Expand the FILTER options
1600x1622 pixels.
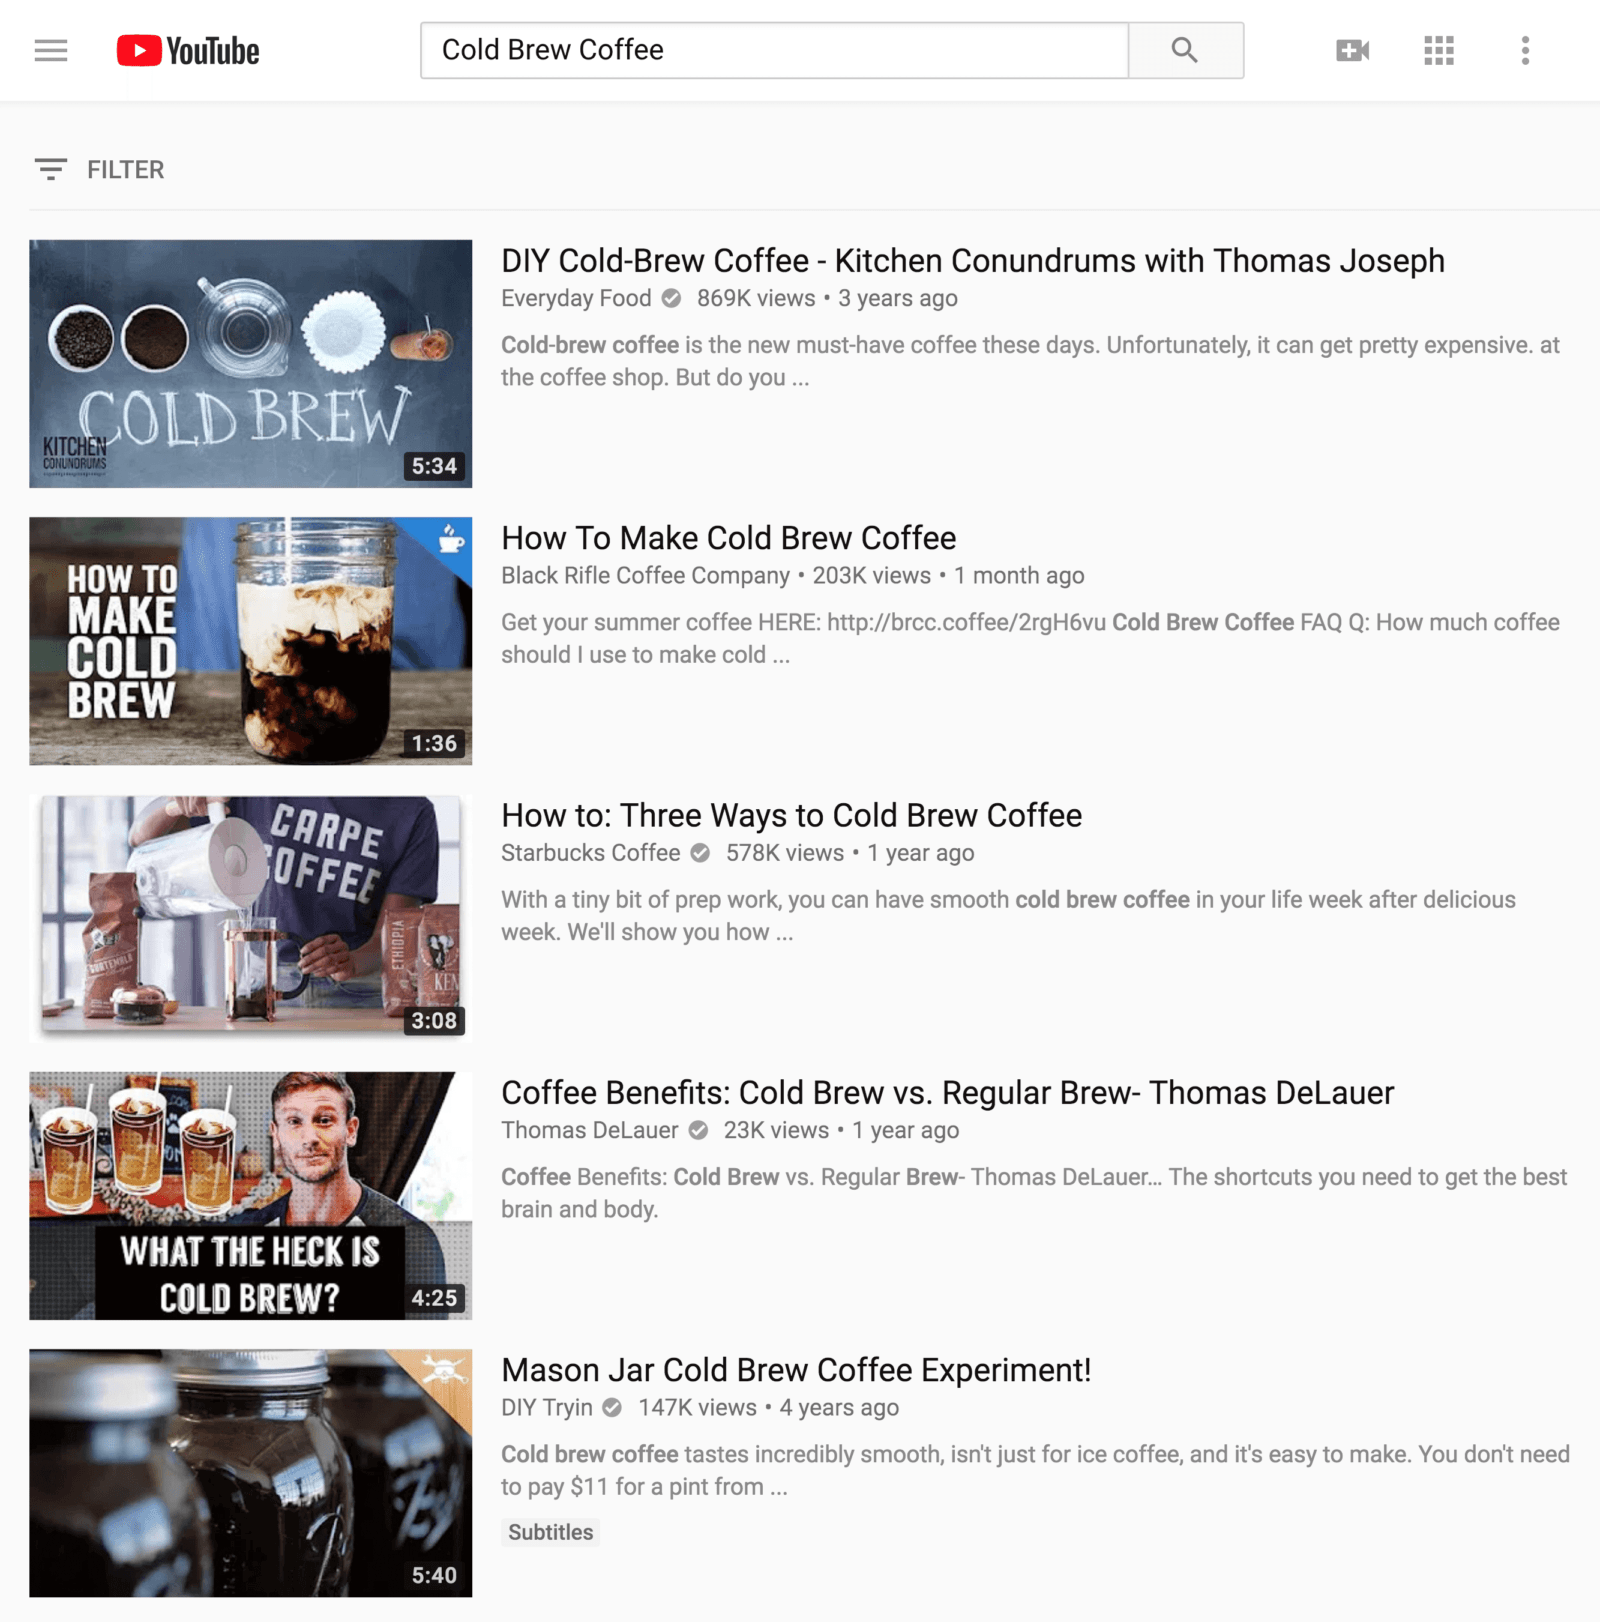click(98, 169)
